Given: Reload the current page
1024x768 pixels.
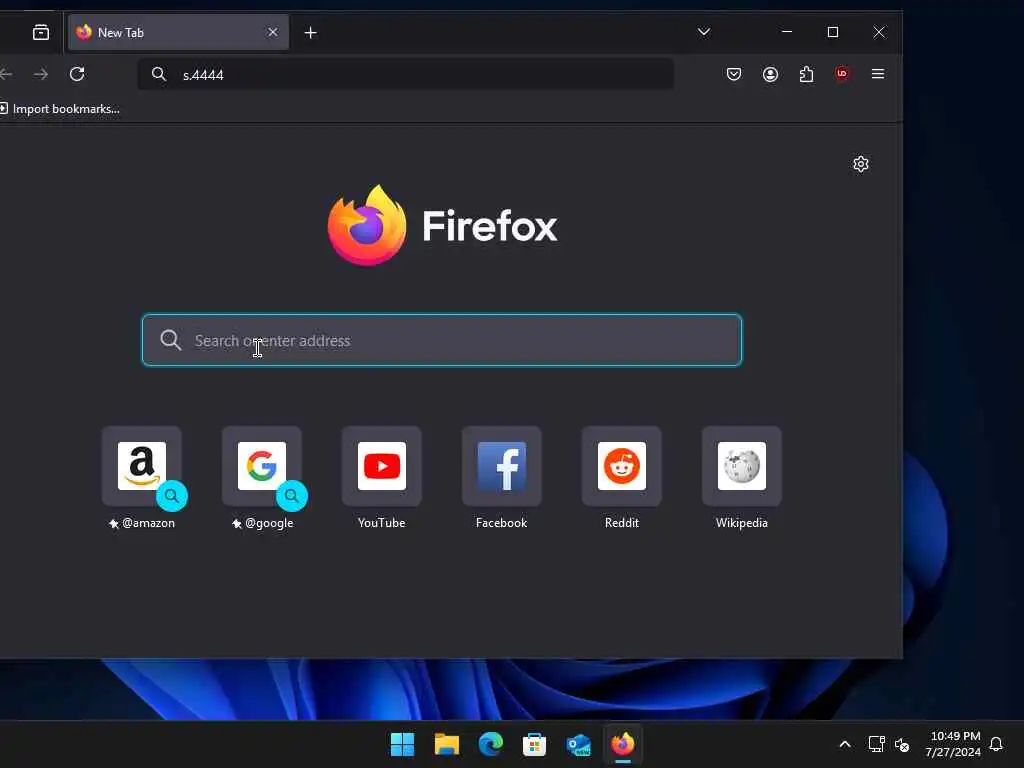Looking at the screenshot, I should (x=77, y=74).
